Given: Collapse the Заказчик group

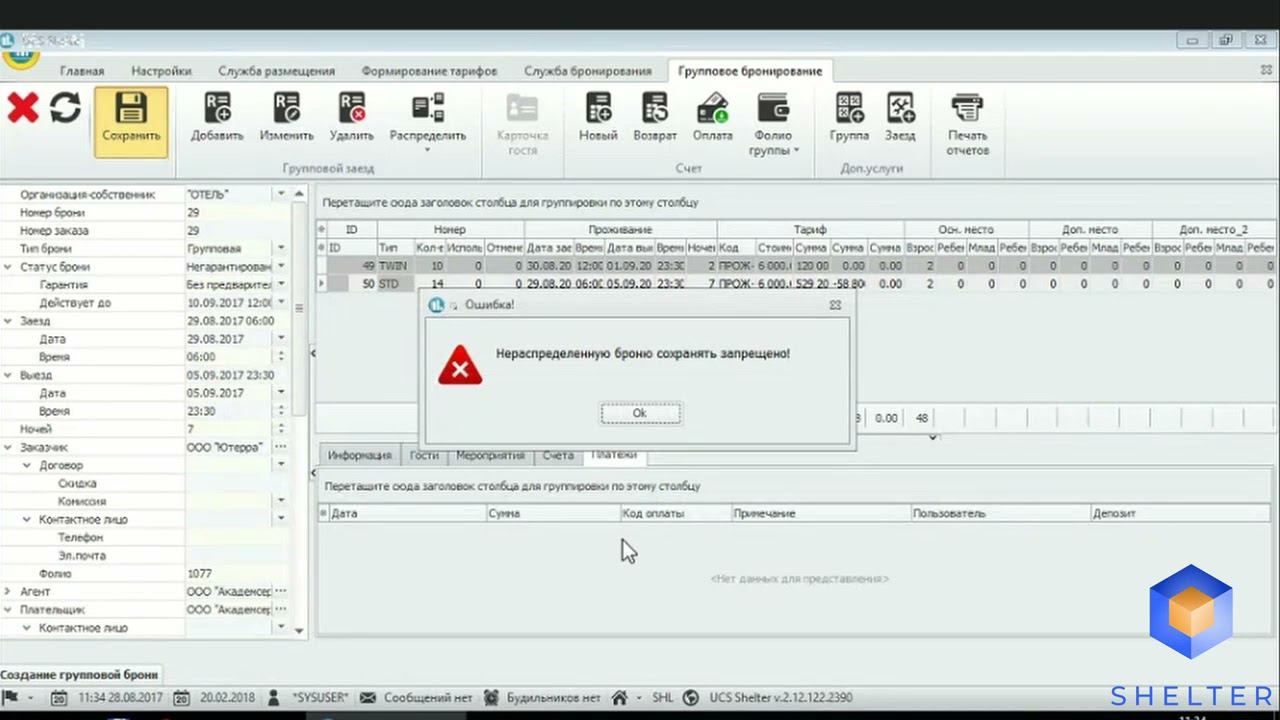Looking at the screenshot, I should pos(8,447).
